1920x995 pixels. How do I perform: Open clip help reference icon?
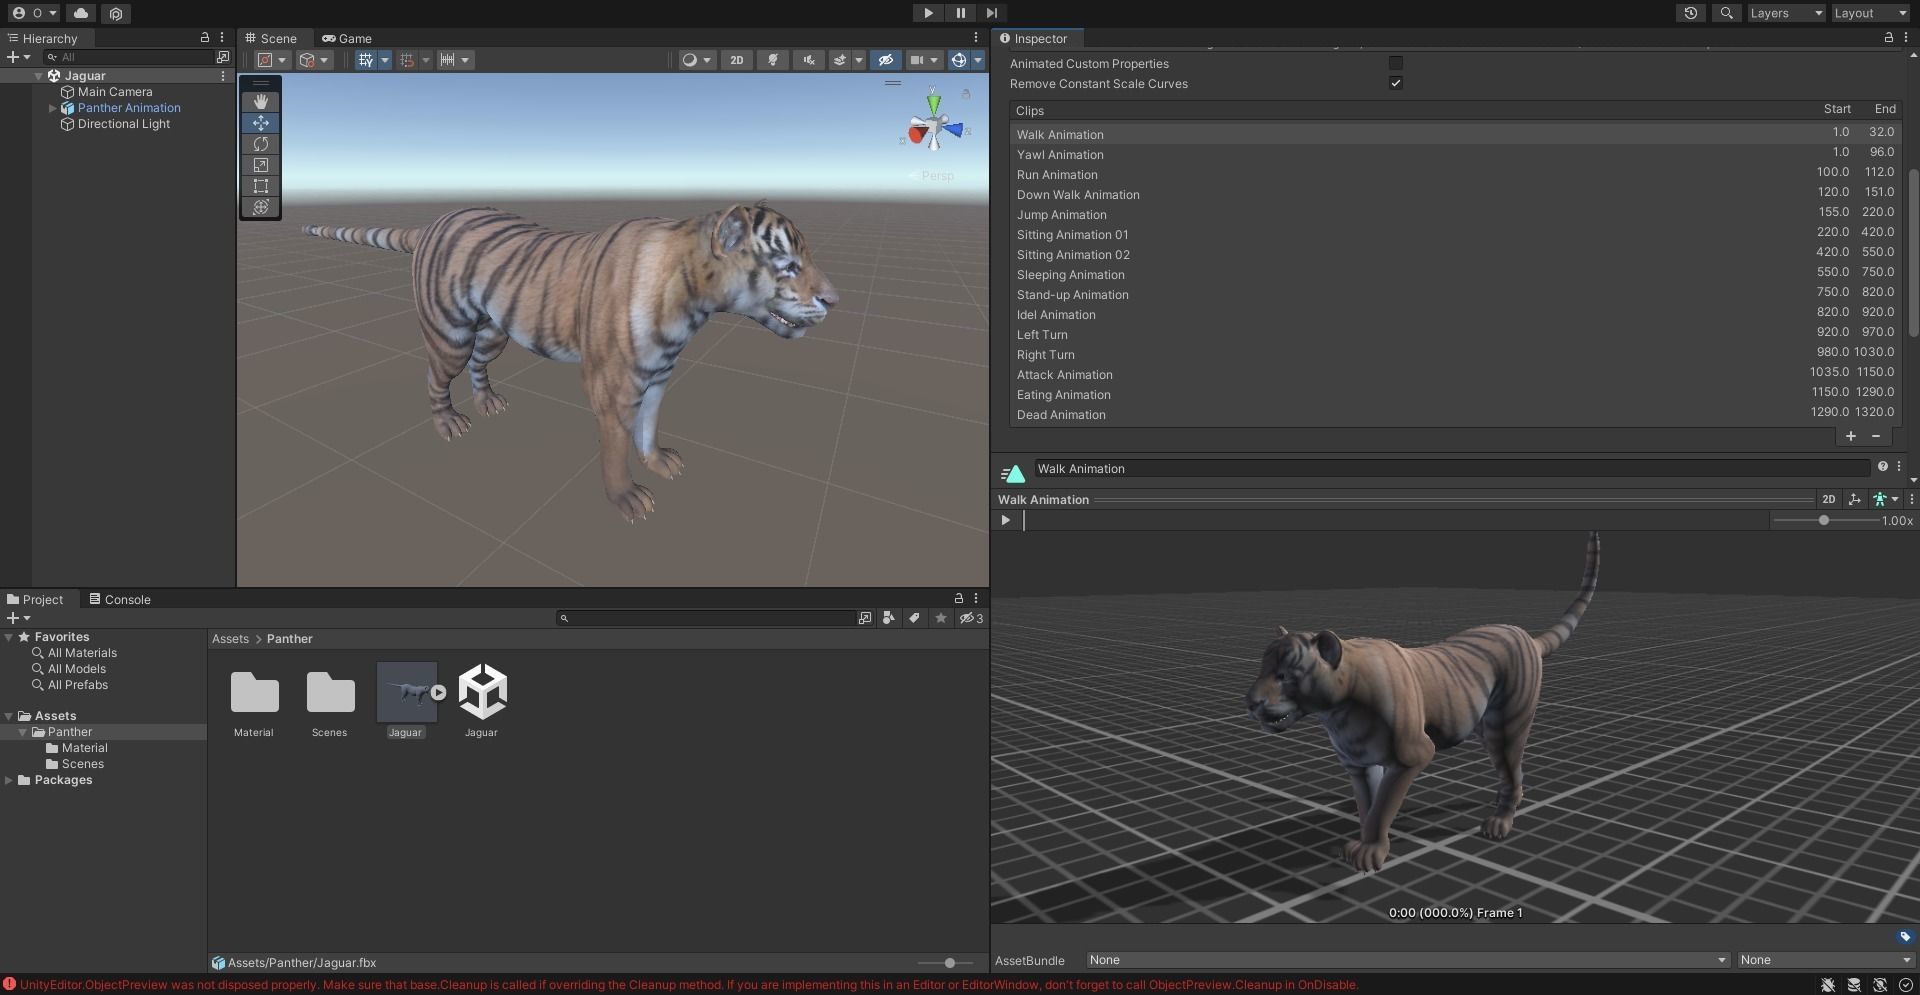(x=1882, y=467)
